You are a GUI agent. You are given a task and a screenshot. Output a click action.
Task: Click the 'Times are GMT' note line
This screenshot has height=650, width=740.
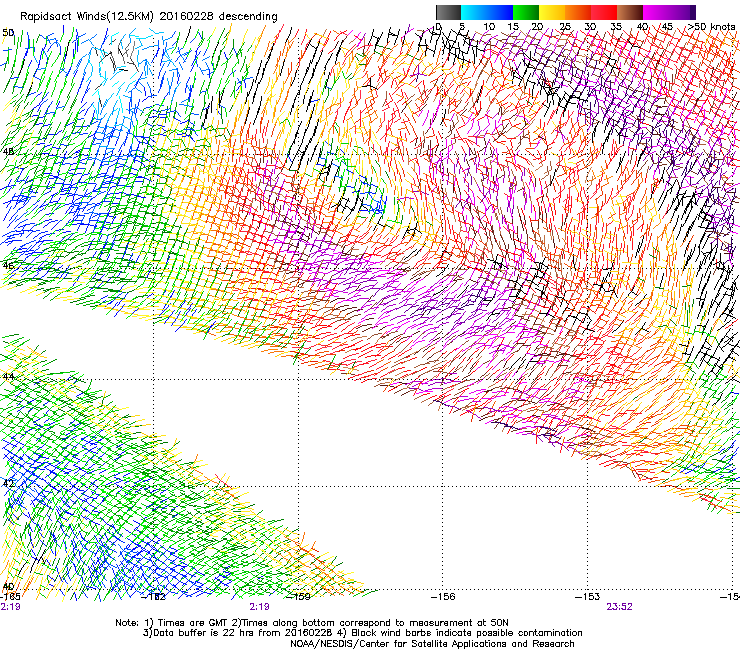pyautogui.click(x=311, y=623)
